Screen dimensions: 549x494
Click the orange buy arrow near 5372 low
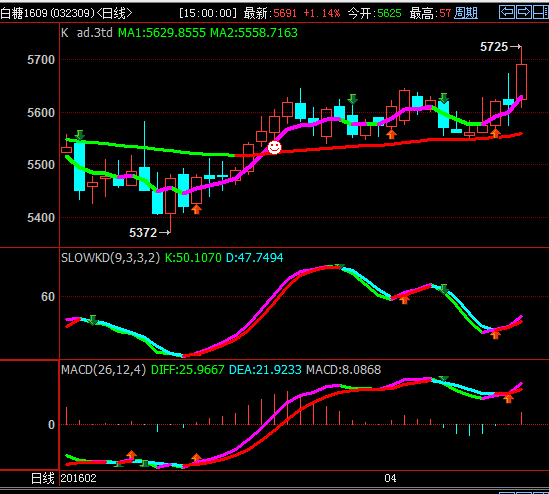coord(197,209)
